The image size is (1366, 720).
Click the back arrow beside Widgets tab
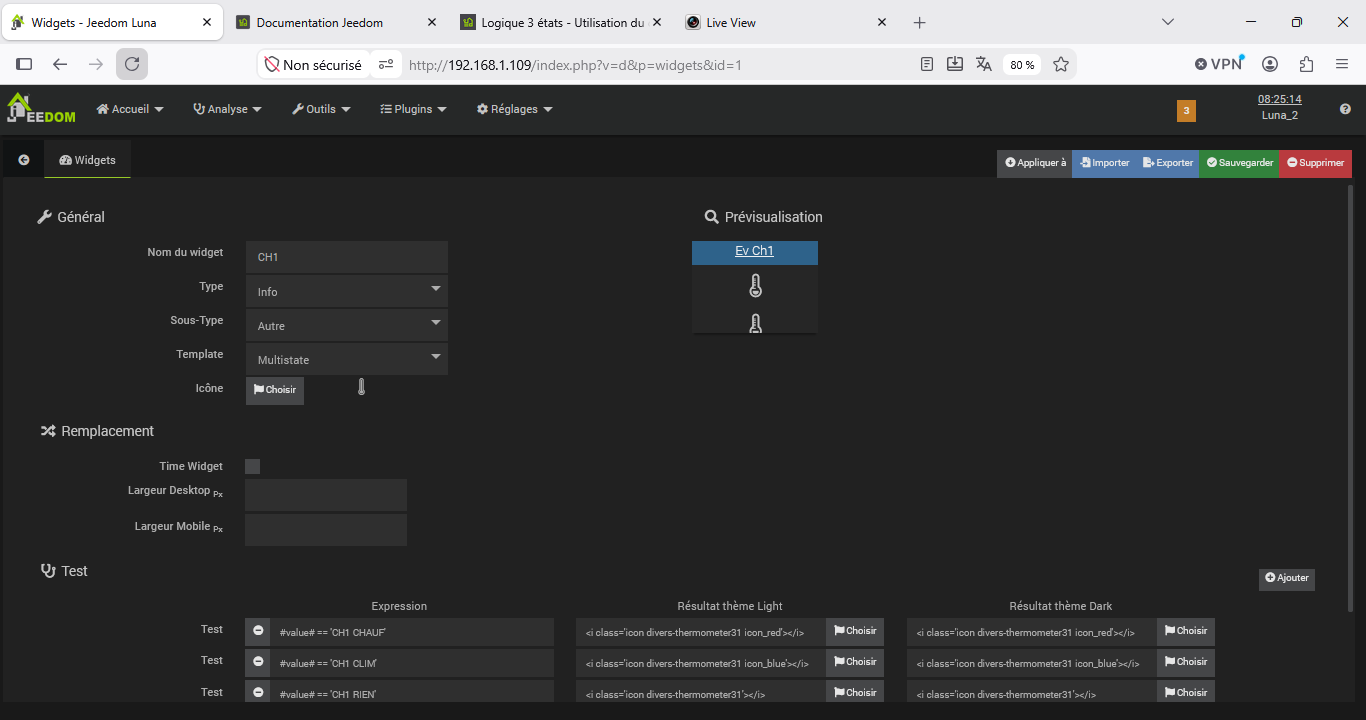(x=24, y=160)
